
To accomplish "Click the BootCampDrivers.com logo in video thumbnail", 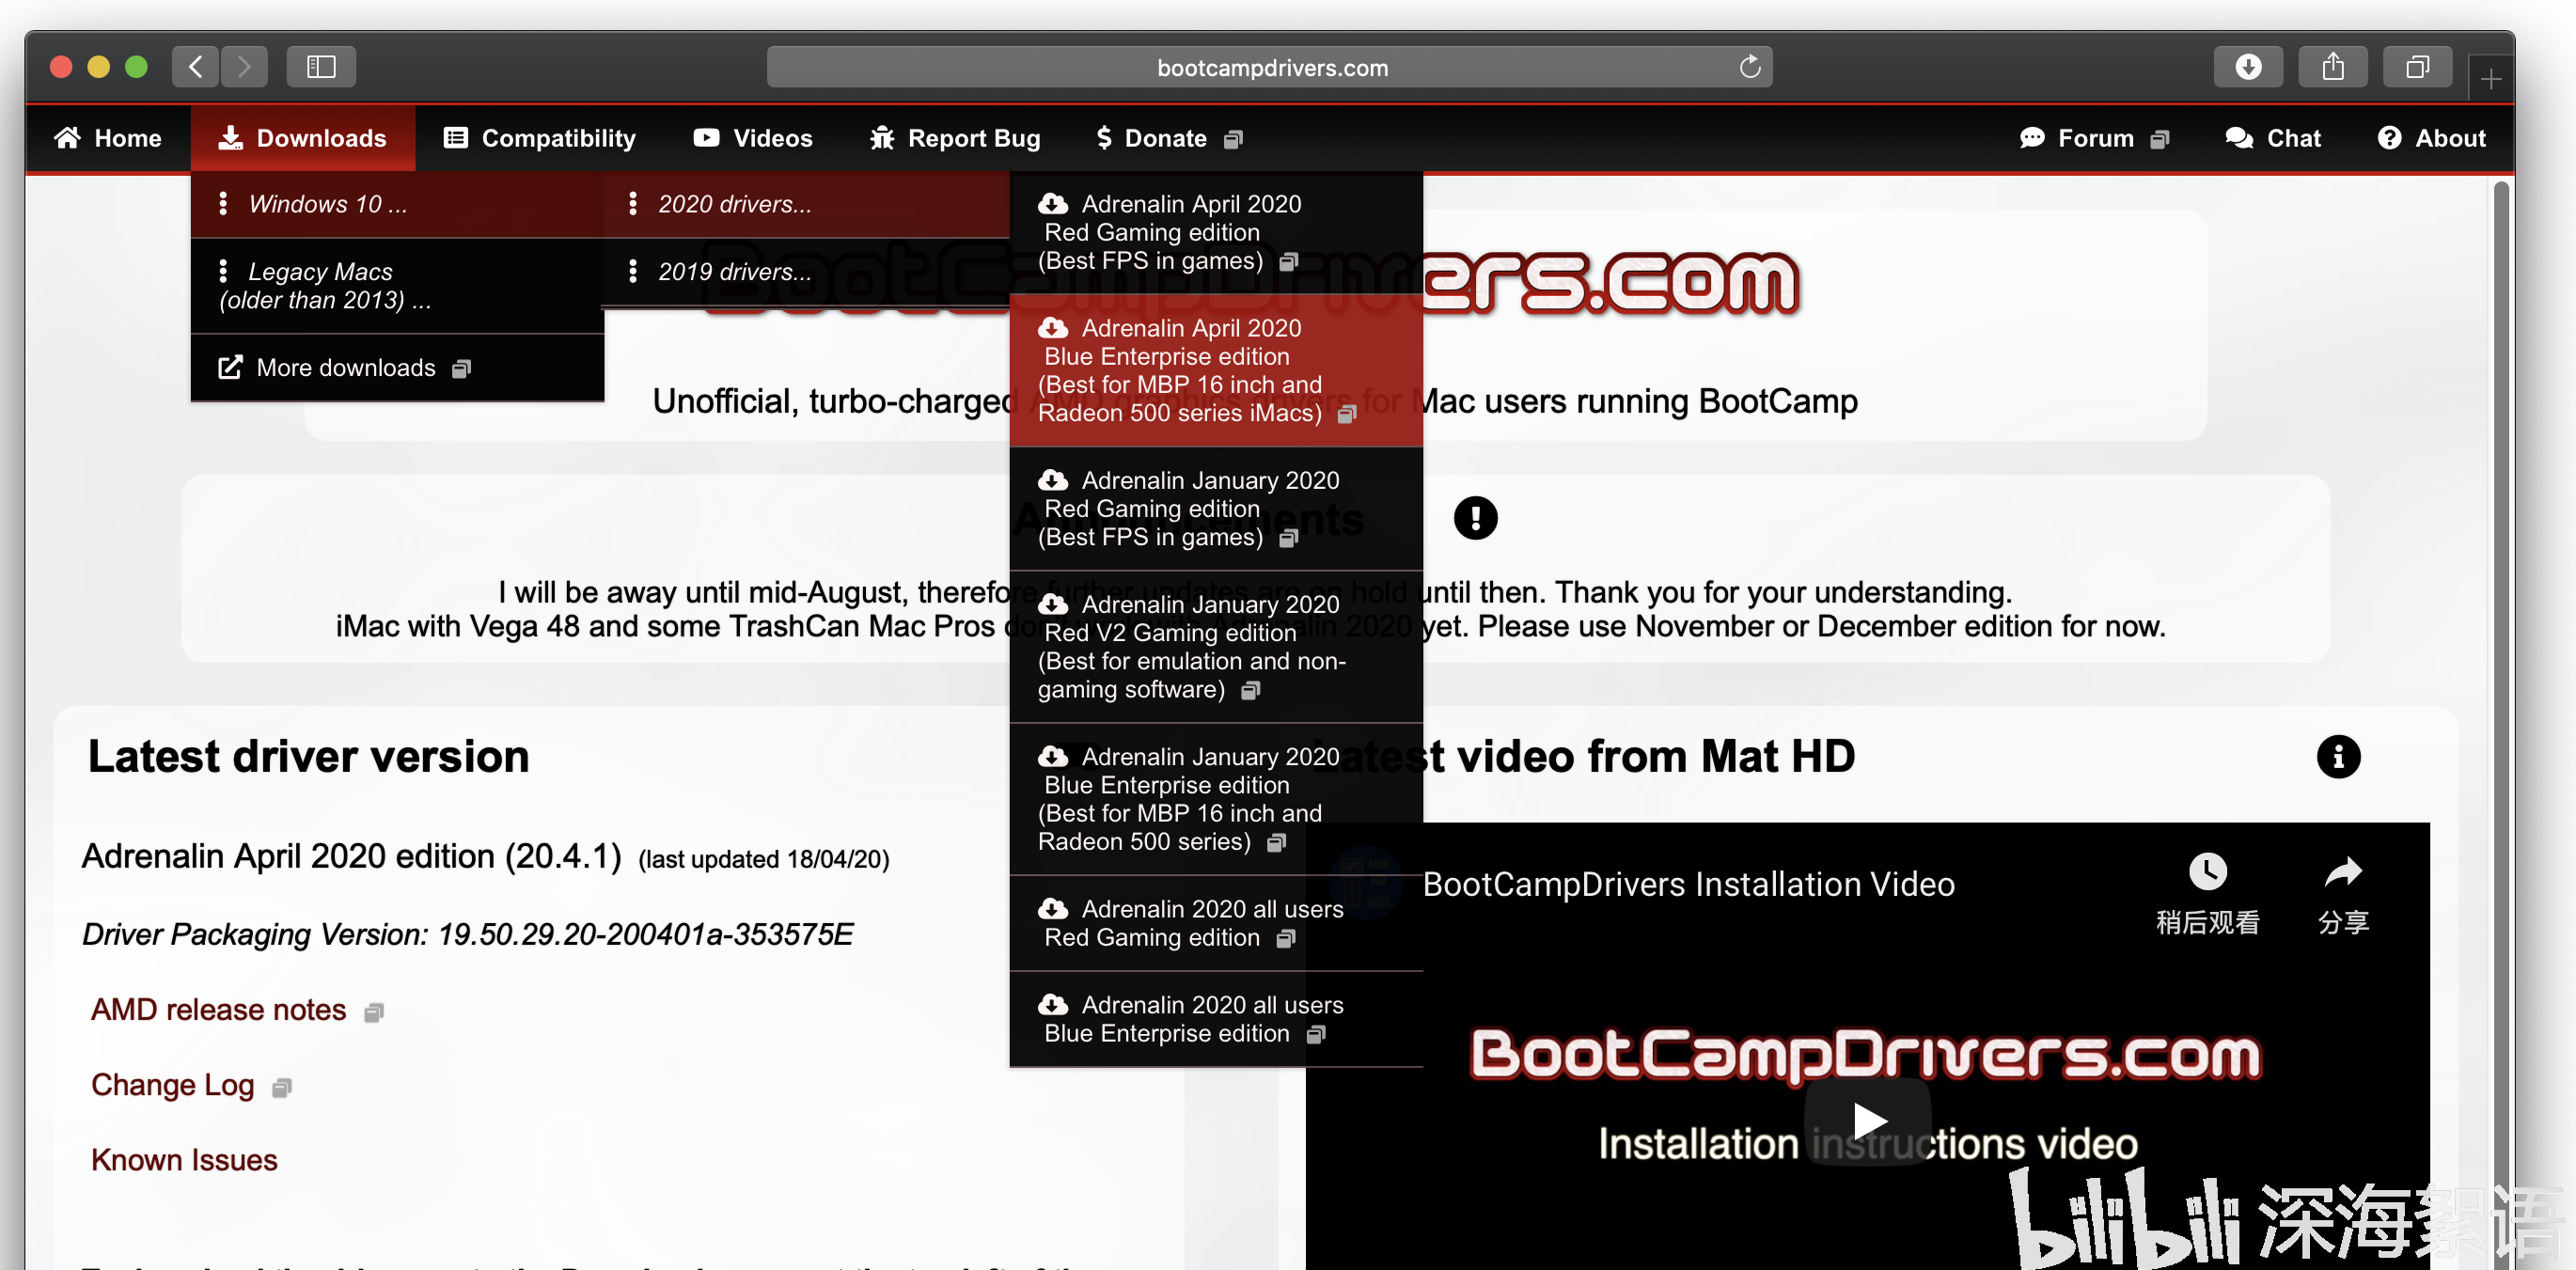I will tap(1864, 1055).
